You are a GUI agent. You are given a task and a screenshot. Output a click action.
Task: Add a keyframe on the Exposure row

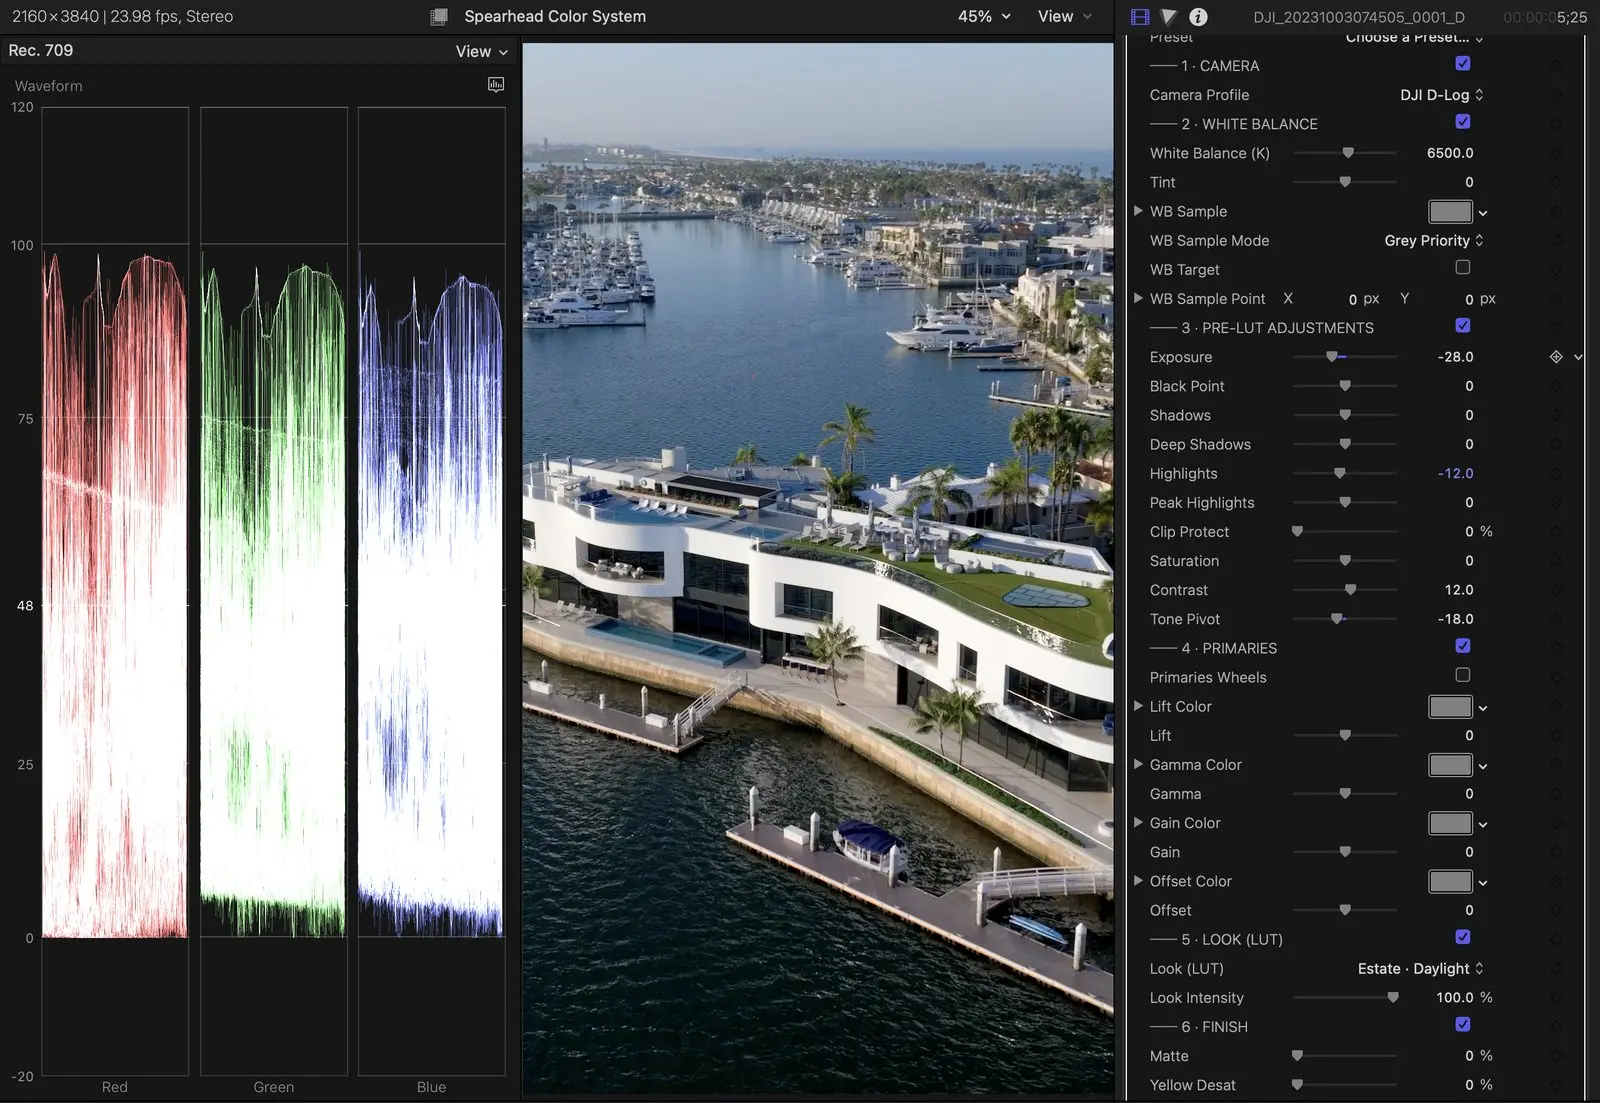coord(1556,357)
